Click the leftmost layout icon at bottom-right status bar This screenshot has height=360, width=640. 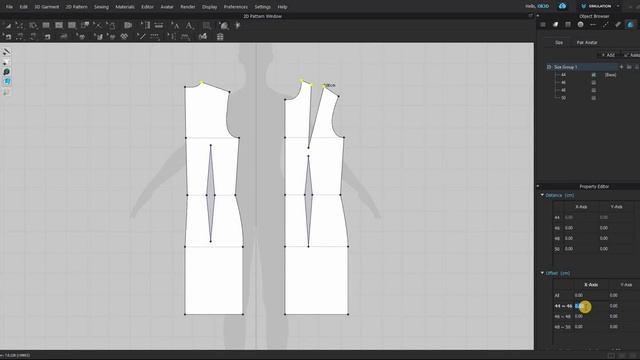tap(611, 356)
